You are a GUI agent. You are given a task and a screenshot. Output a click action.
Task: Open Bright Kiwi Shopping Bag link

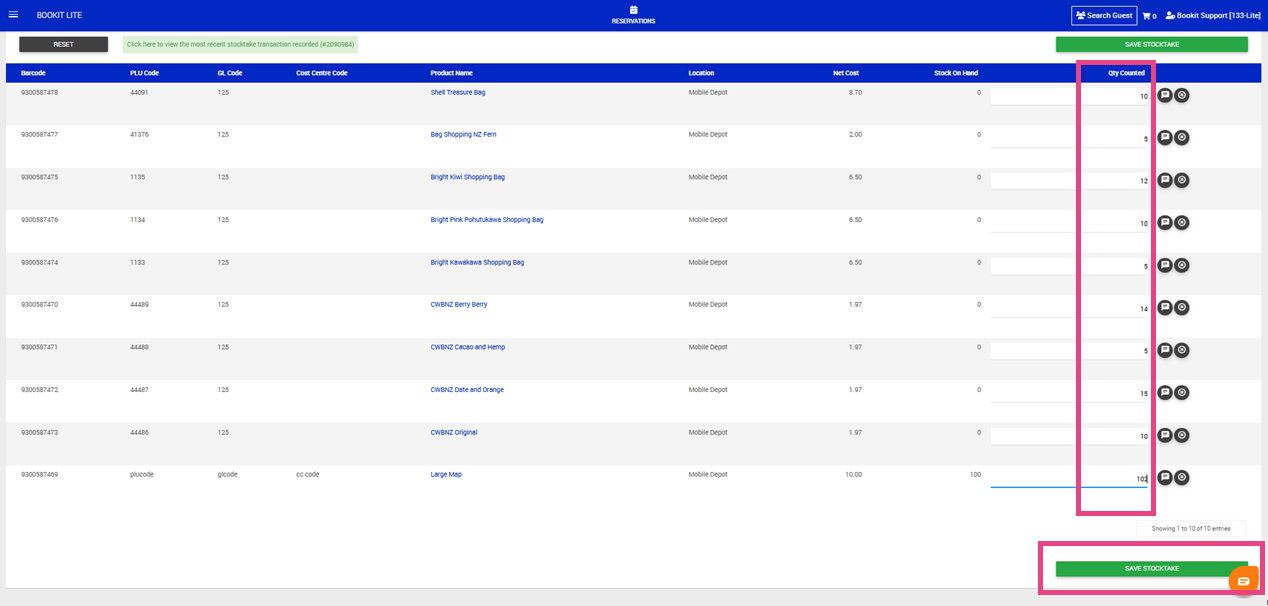tap(468, 177)
